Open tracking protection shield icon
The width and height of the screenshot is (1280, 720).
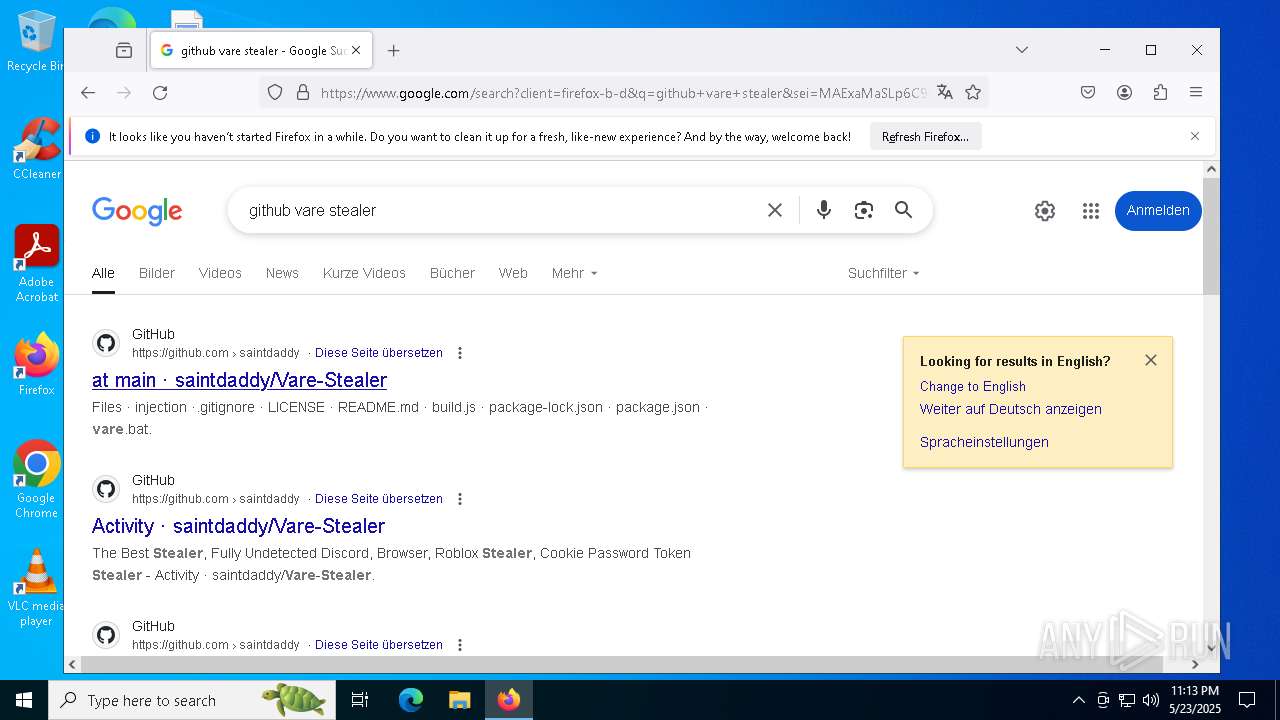(x=275, y=93)
